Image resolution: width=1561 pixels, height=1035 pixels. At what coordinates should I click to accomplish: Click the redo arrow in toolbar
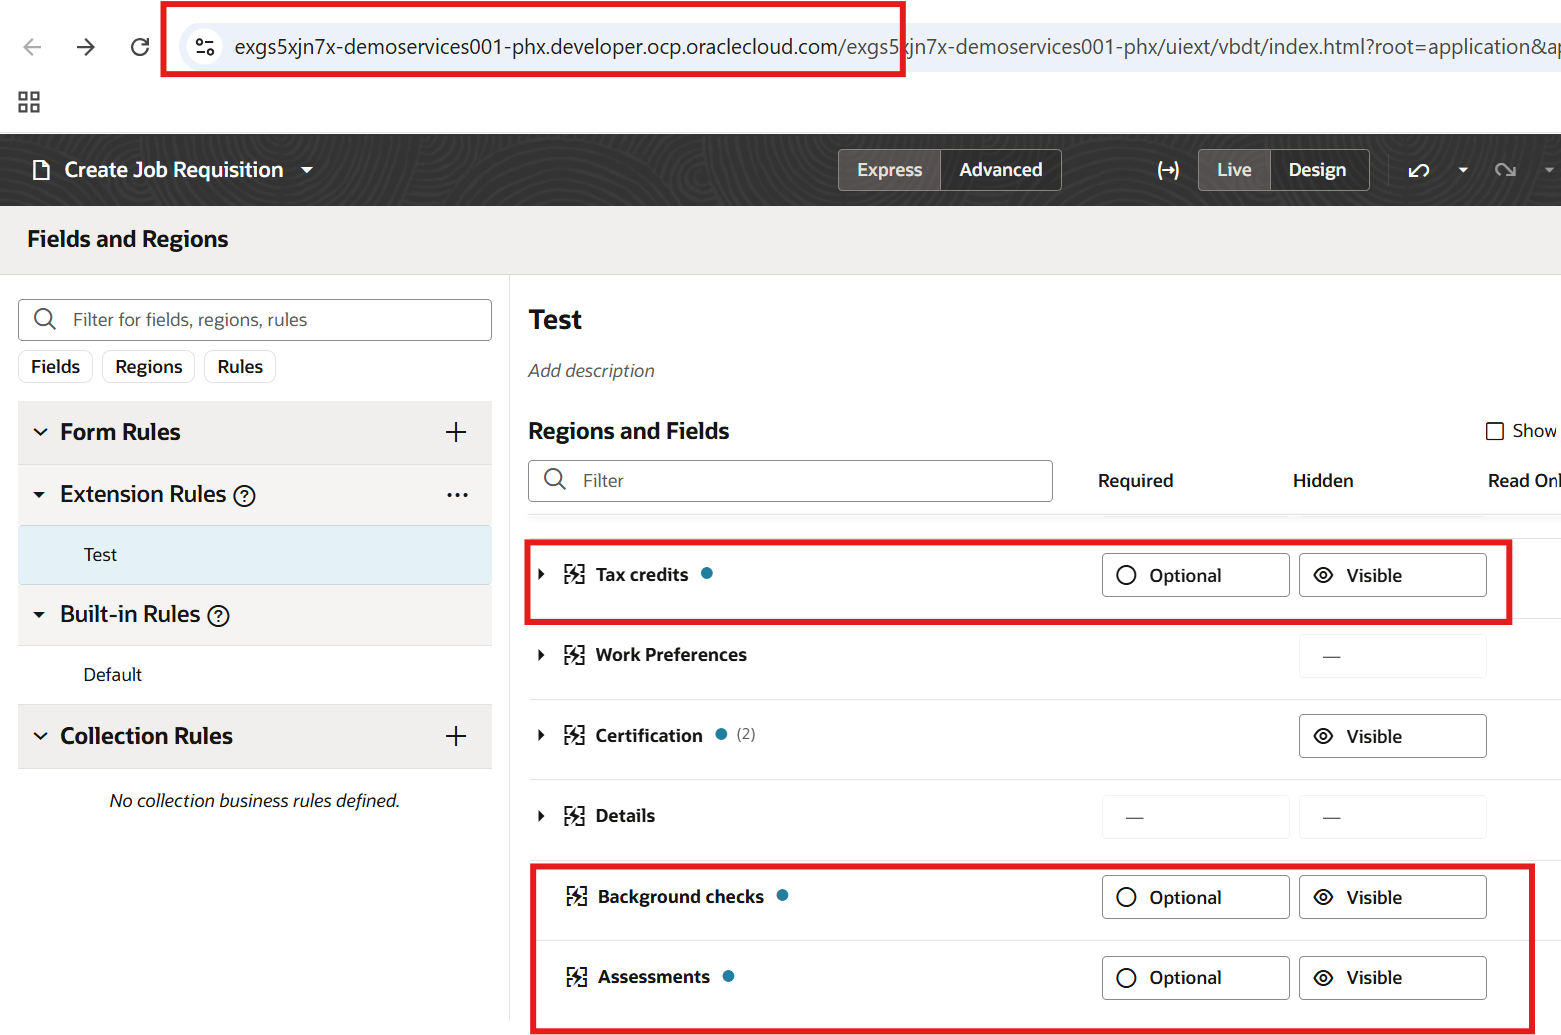click(x=1505, y=170)
